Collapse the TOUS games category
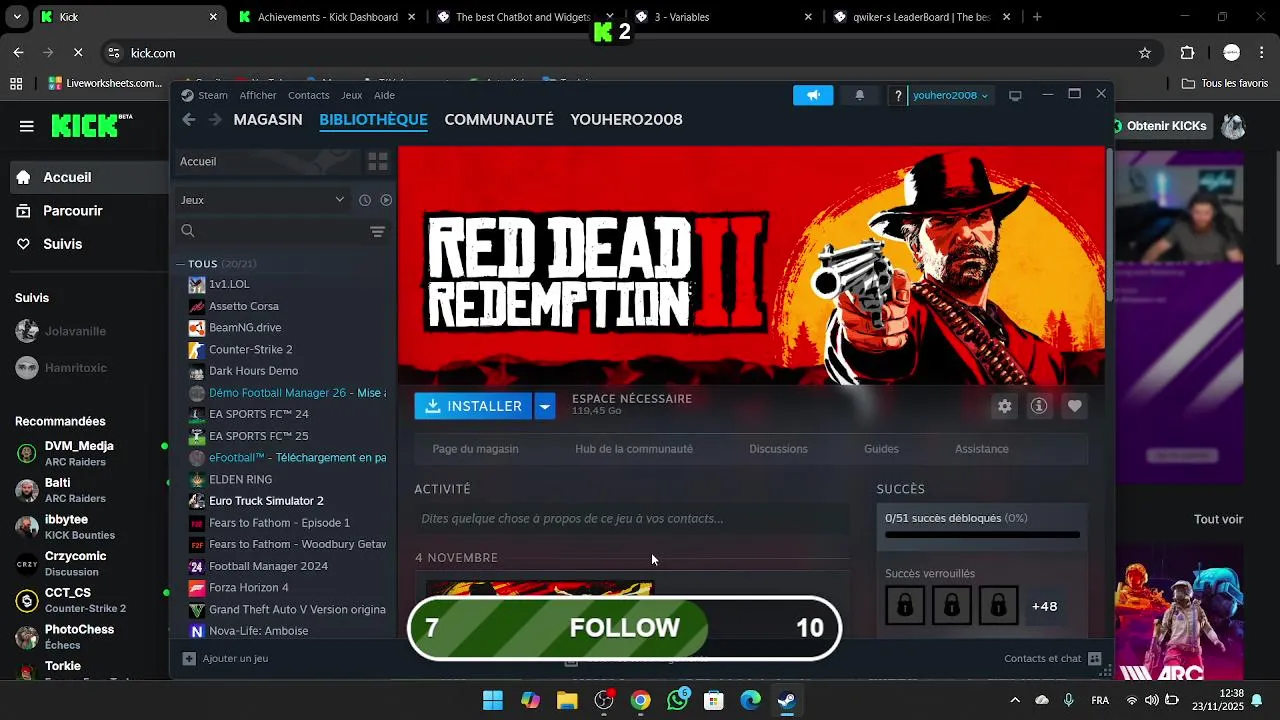 [180, 264]
